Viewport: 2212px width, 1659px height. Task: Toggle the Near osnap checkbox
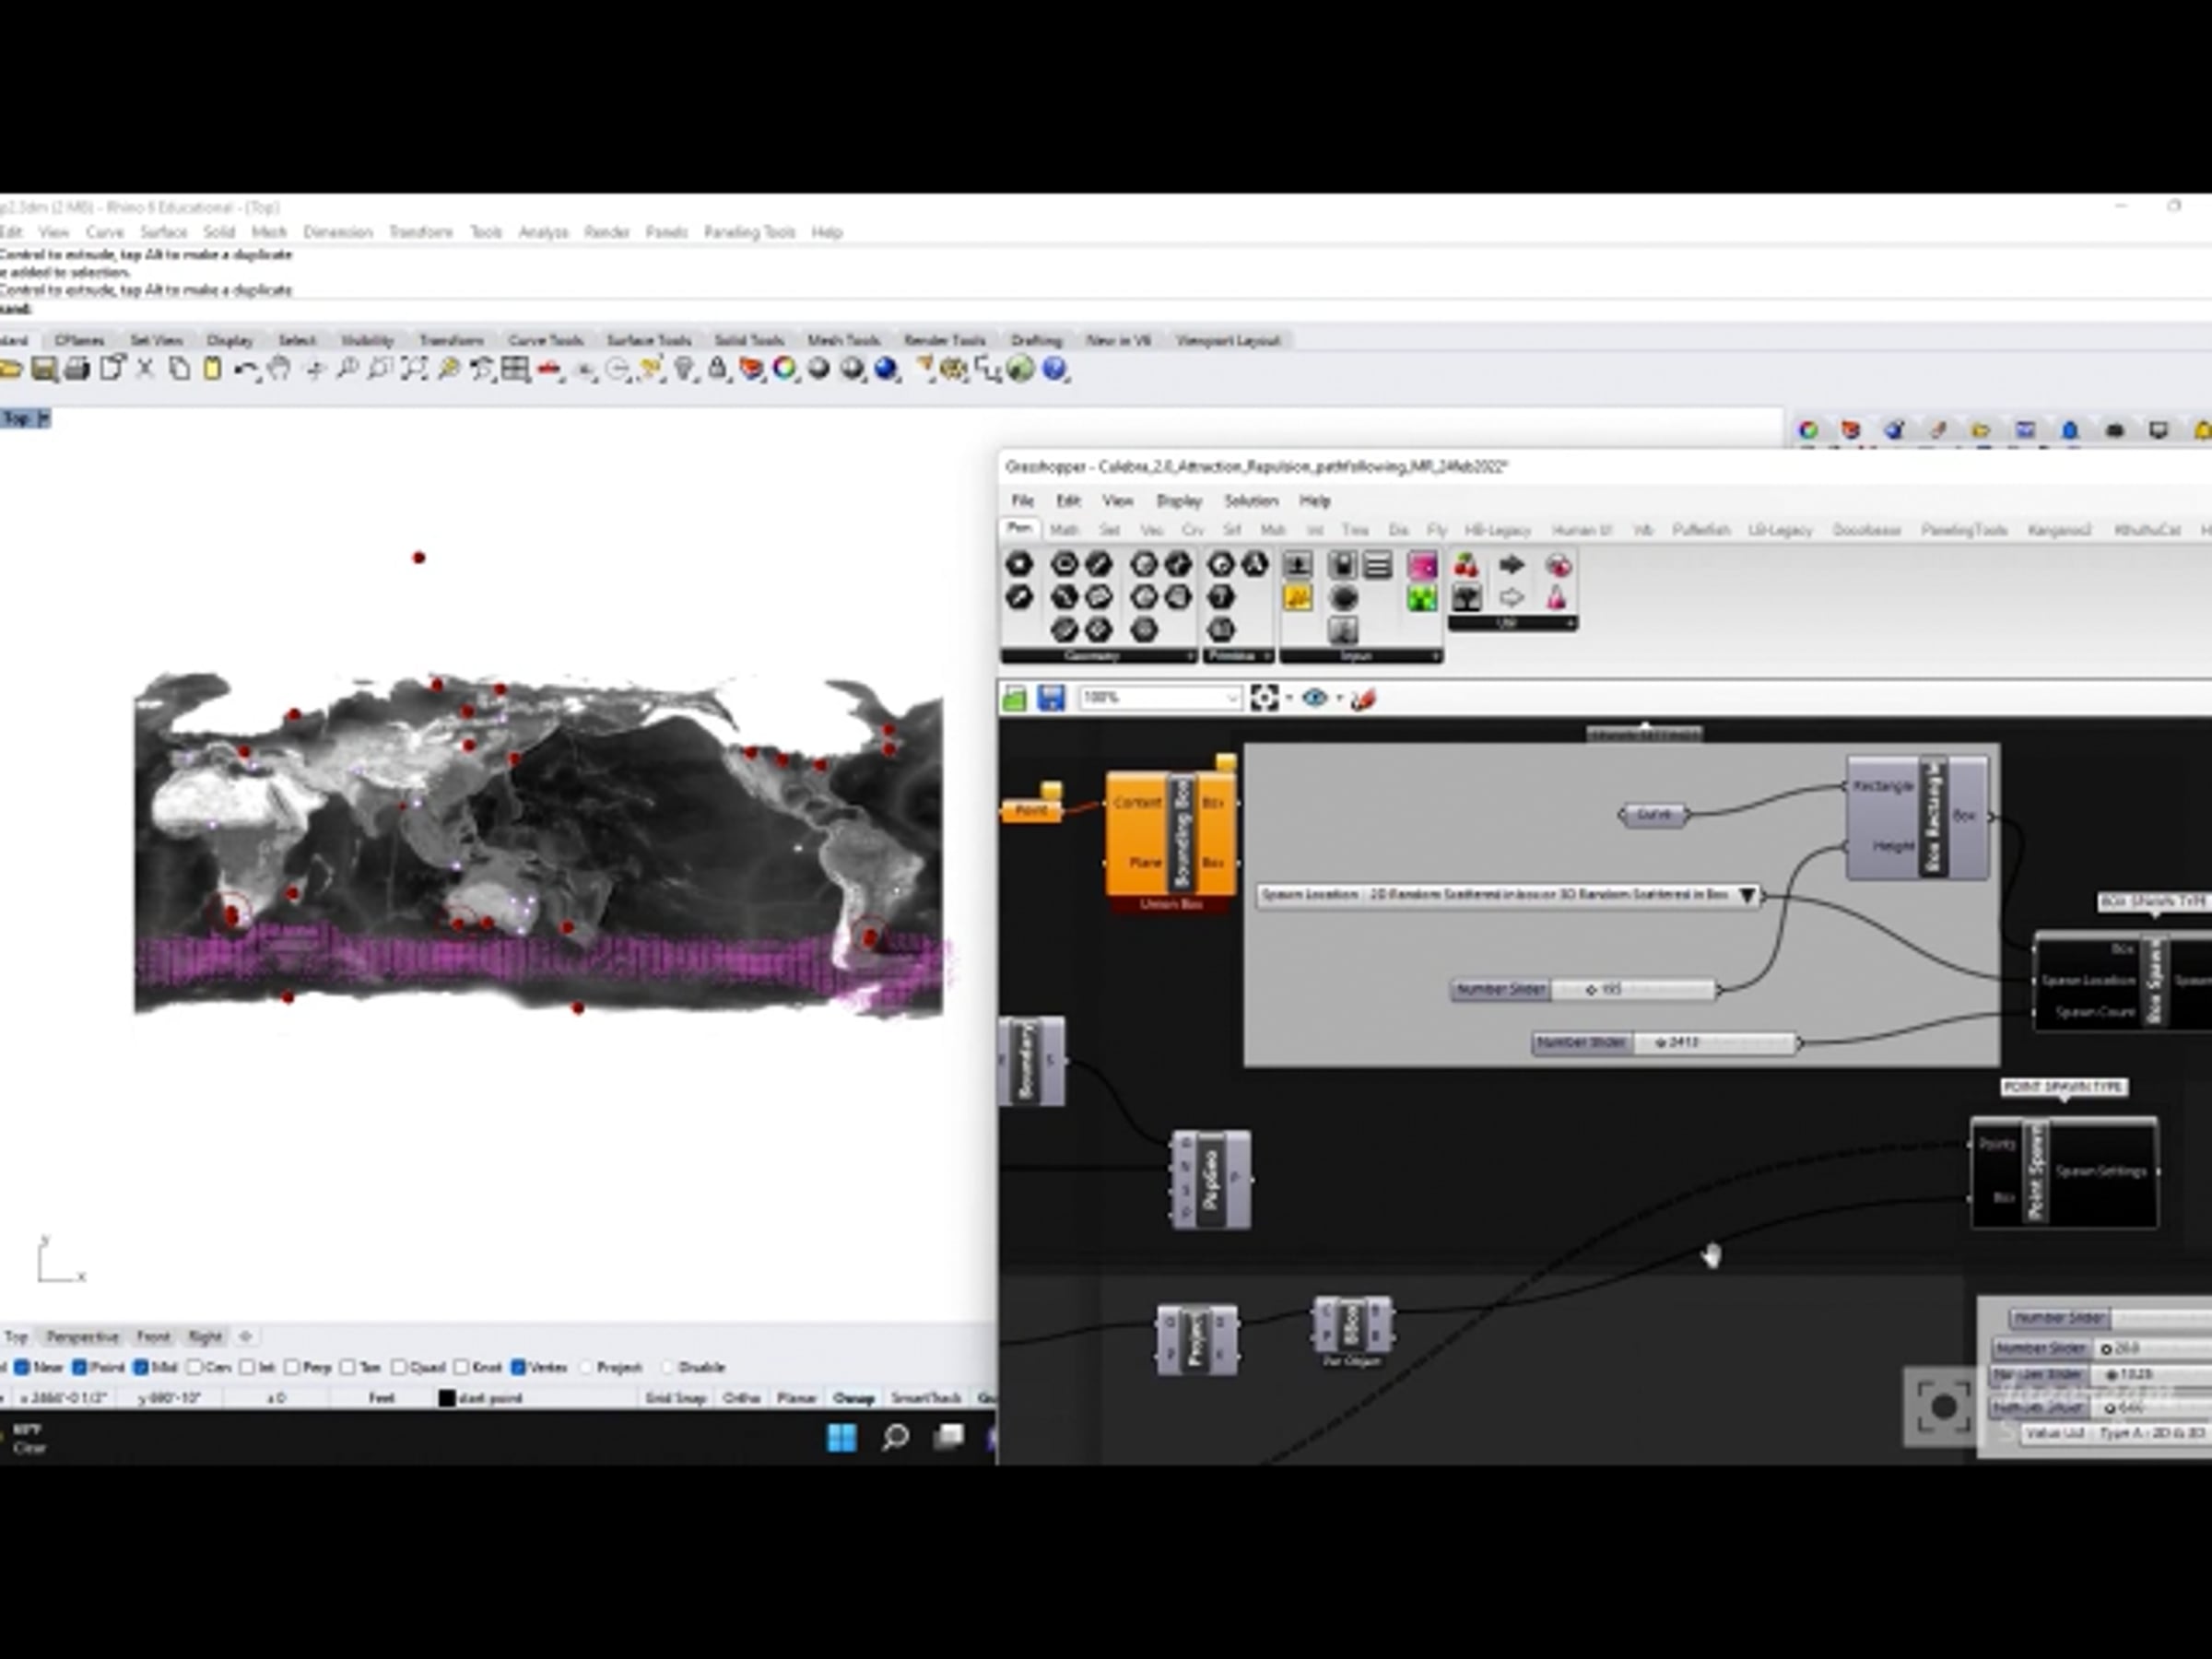21,1367
